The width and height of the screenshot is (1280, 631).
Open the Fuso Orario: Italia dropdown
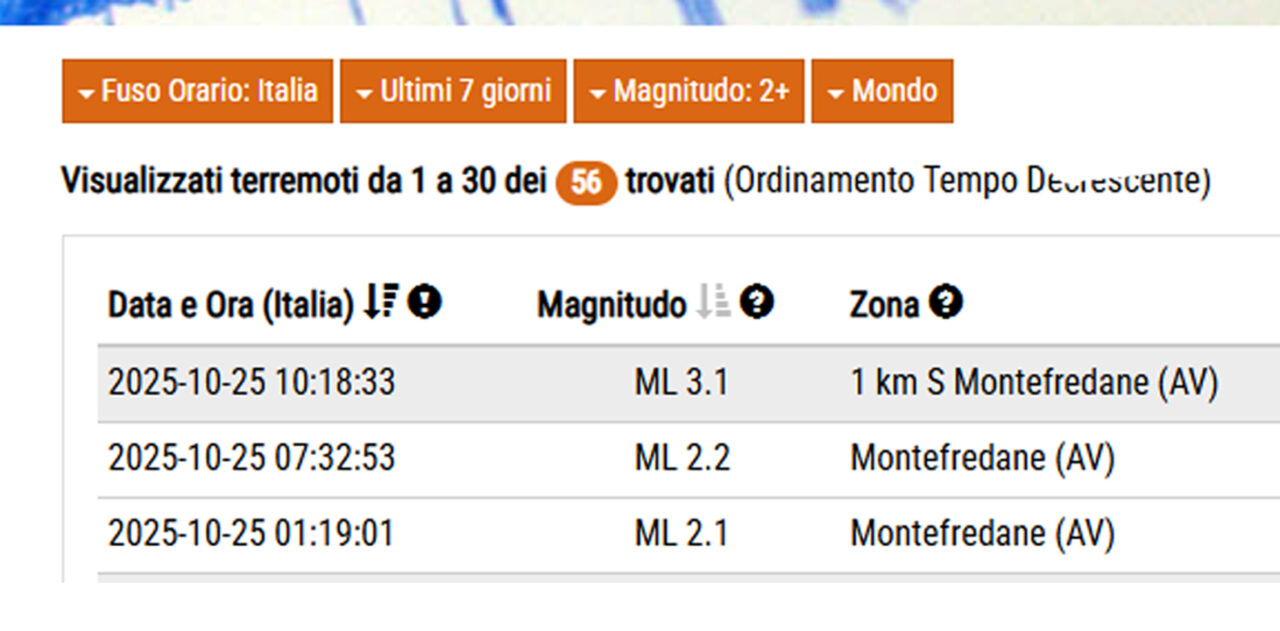click(x=196, y=91)
